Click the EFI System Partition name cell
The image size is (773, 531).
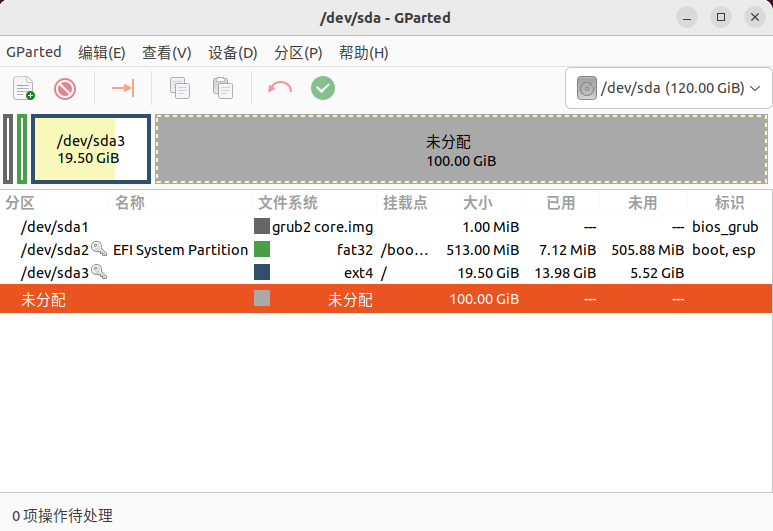180,250
